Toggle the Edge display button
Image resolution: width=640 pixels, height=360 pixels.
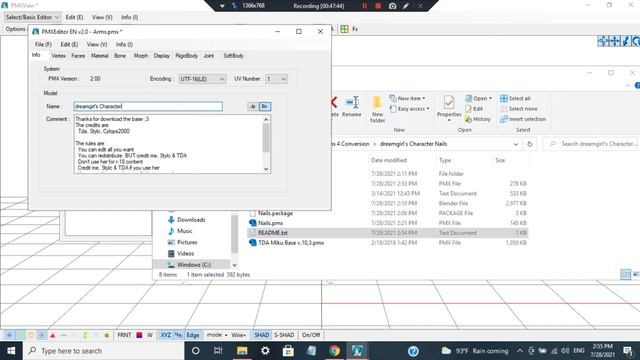click(193, 335)
